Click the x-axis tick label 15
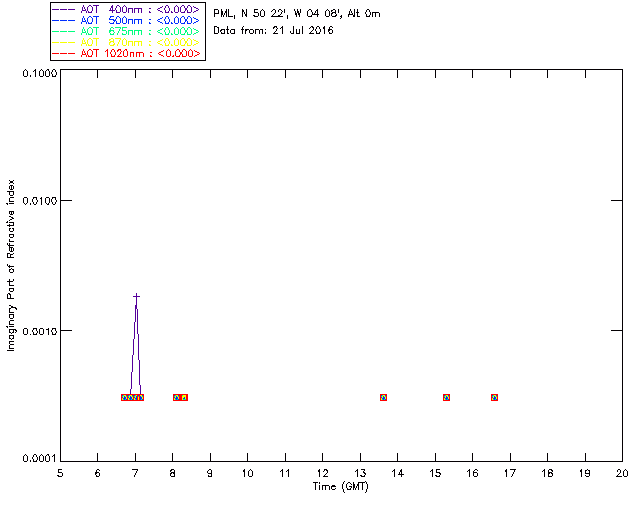The height and width of the screenshot is (512, 640). tap(435, 473)
